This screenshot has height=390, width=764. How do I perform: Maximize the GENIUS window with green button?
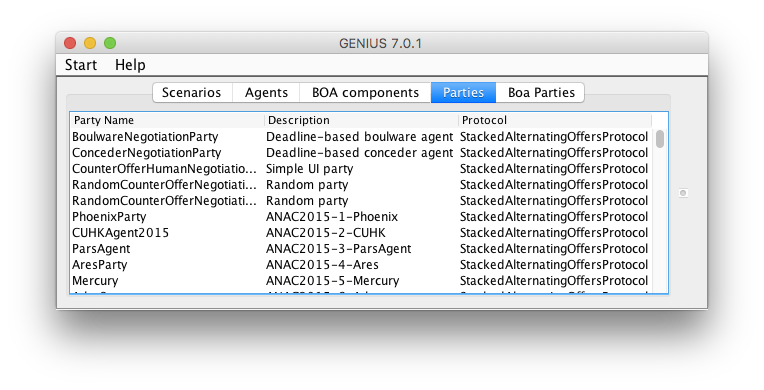[x=110, y=43]
